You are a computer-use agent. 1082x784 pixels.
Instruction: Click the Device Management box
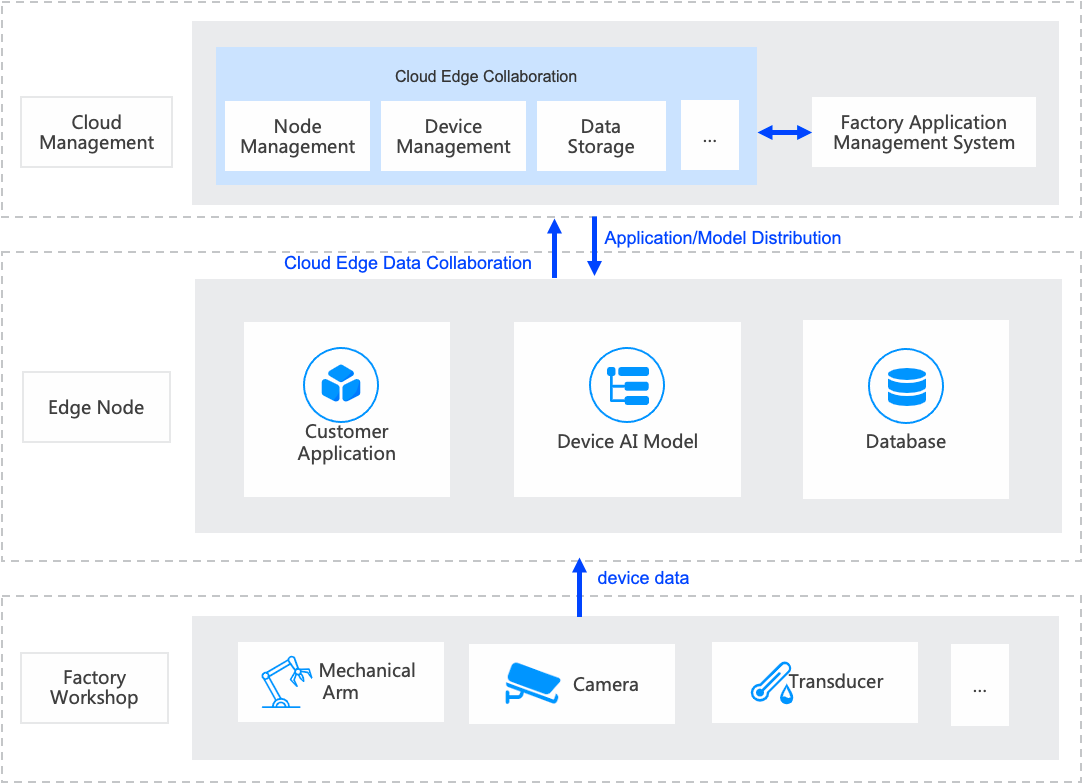click(453, 136)
